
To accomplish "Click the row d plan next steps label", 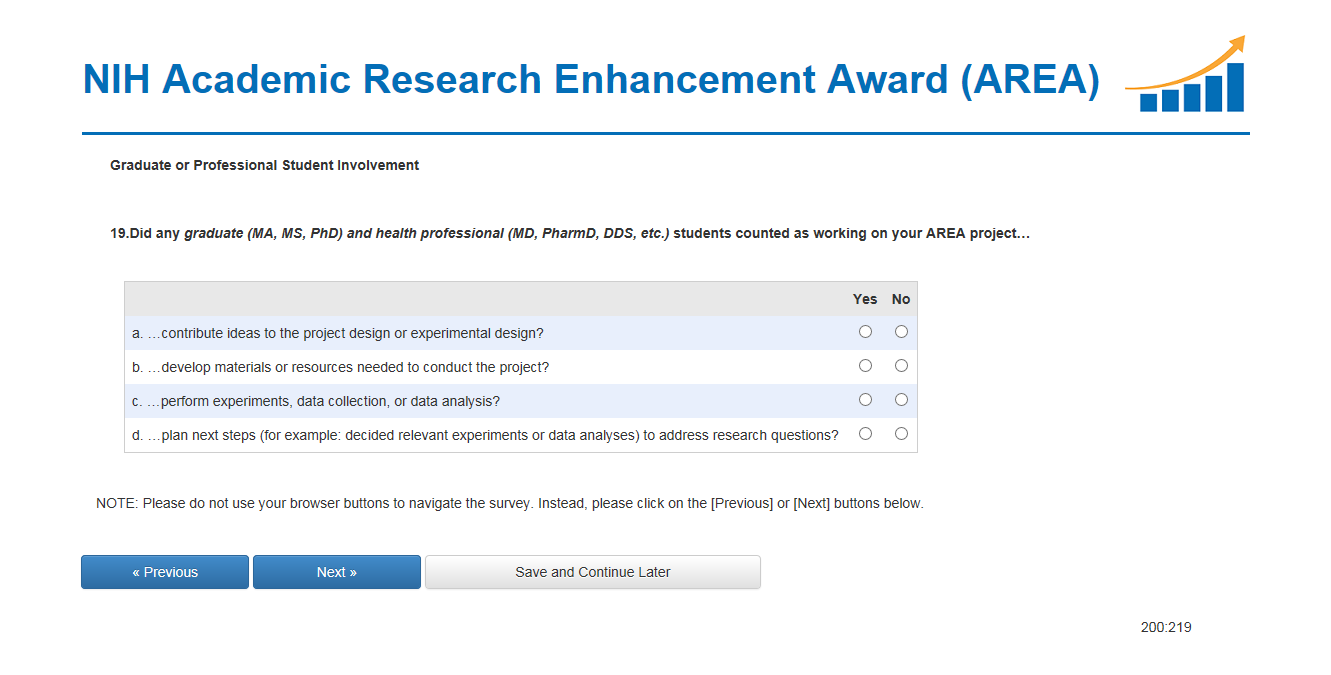I will [x=485, y=435].
